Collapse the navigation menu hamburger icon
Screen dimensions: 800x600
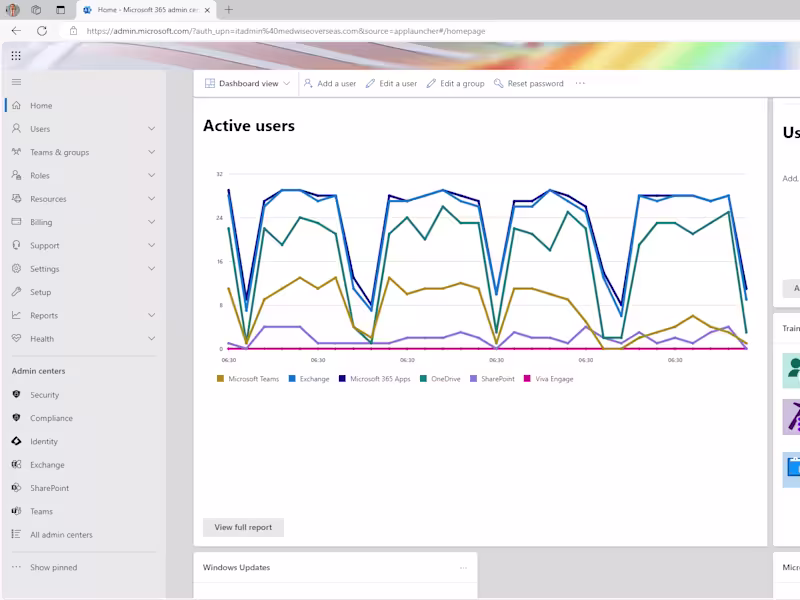(16, 82)
